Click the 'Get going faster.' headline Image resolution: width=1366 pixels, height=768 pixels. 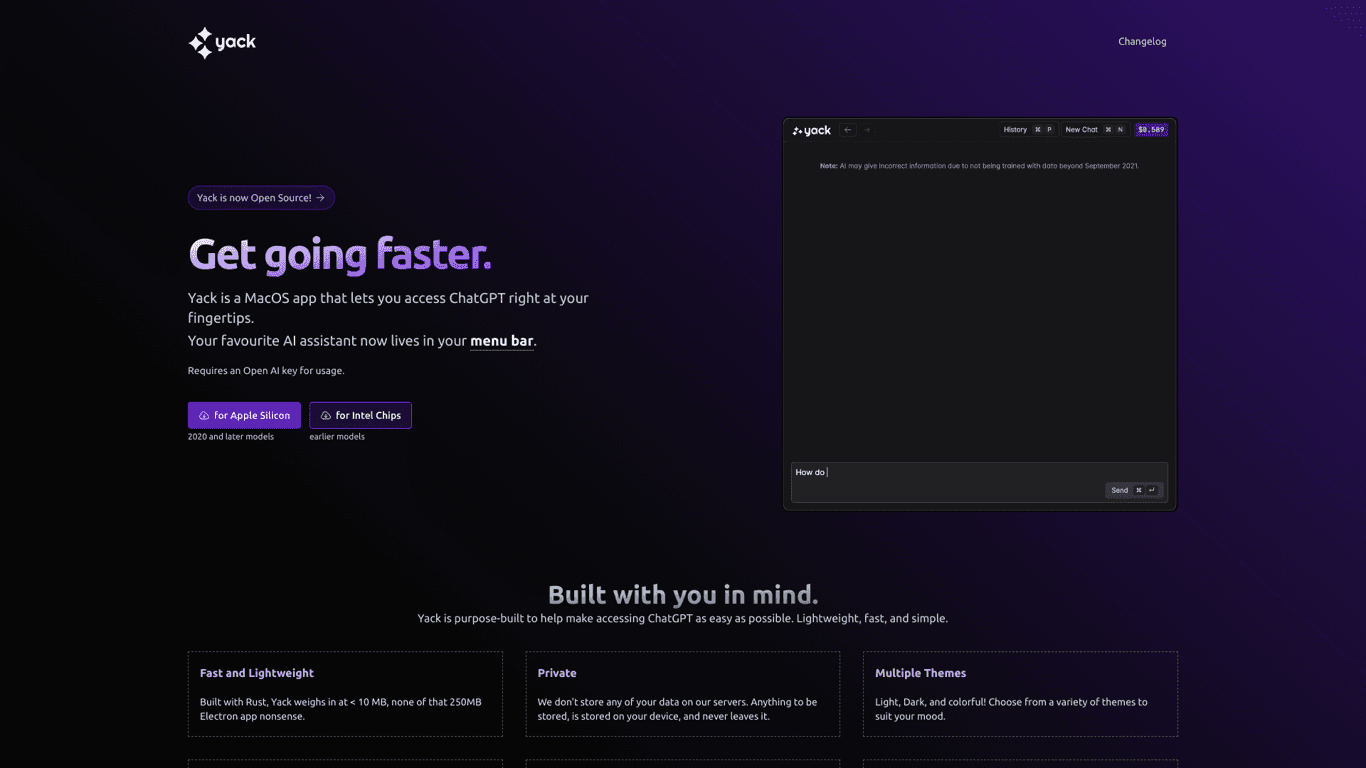click(x=340, y=255)
